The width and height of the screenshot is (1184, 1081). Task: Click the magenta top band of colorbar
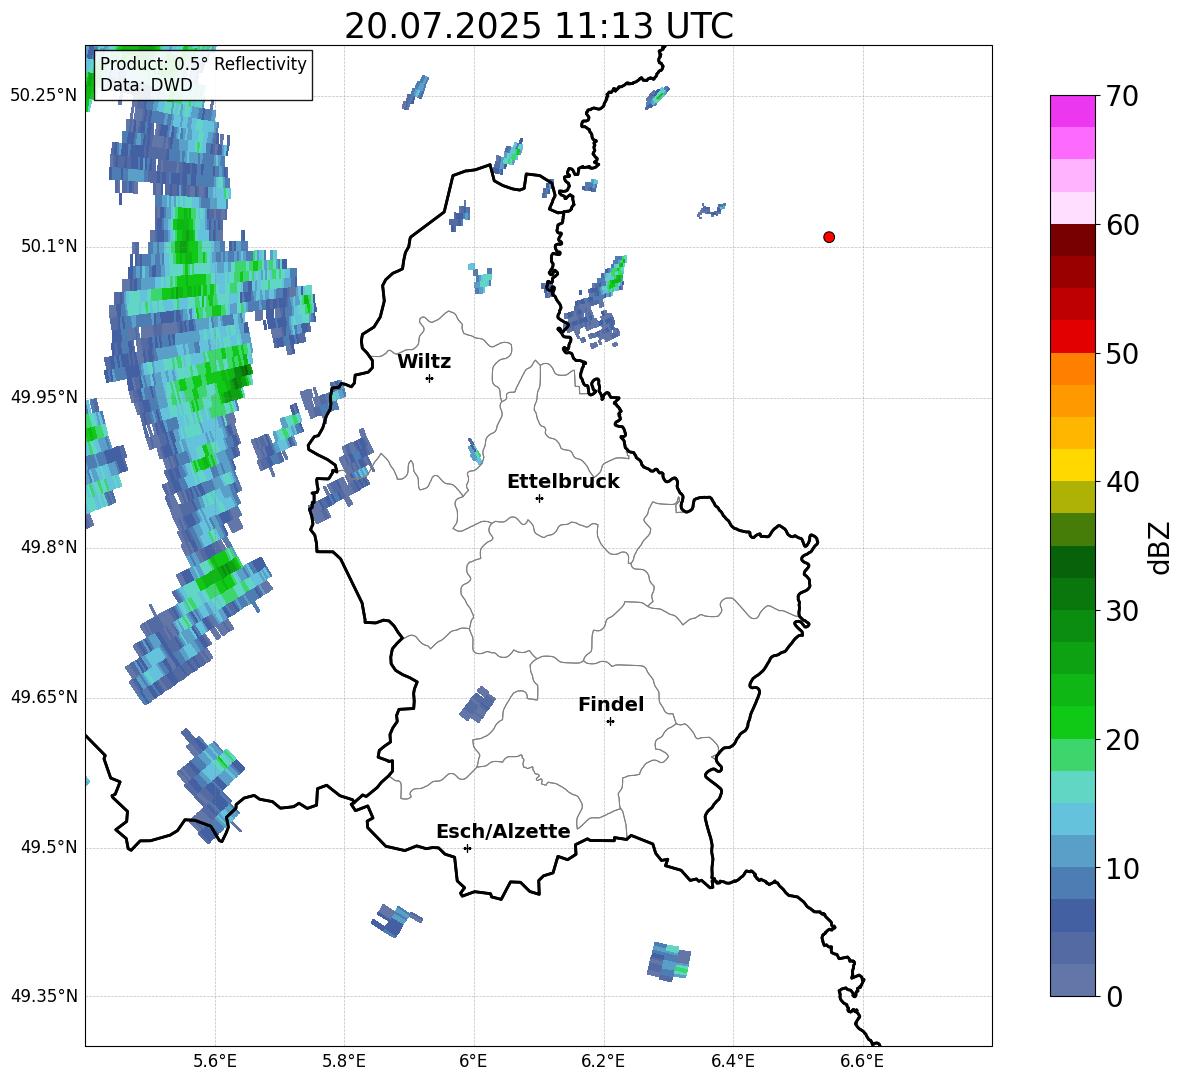pos(1072,111)
